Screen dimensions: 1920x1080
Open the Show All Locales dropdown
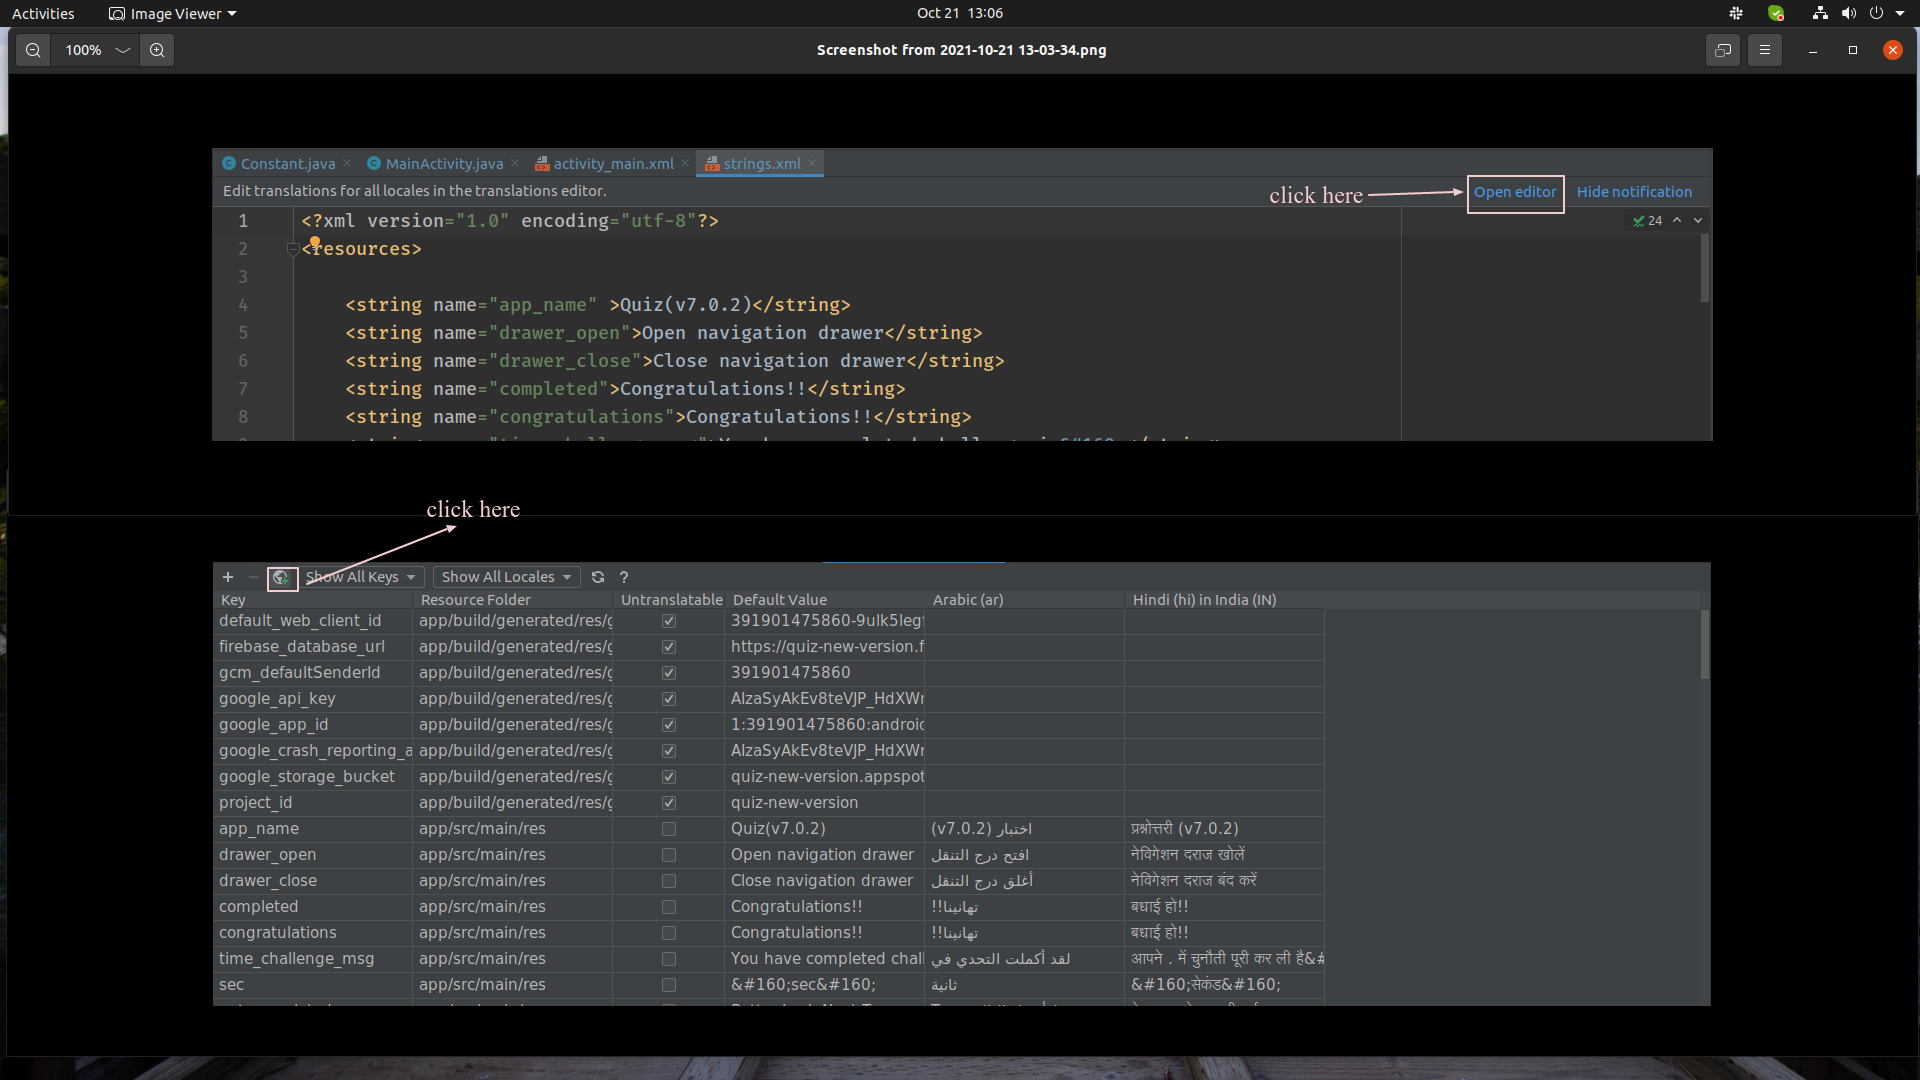506,577
